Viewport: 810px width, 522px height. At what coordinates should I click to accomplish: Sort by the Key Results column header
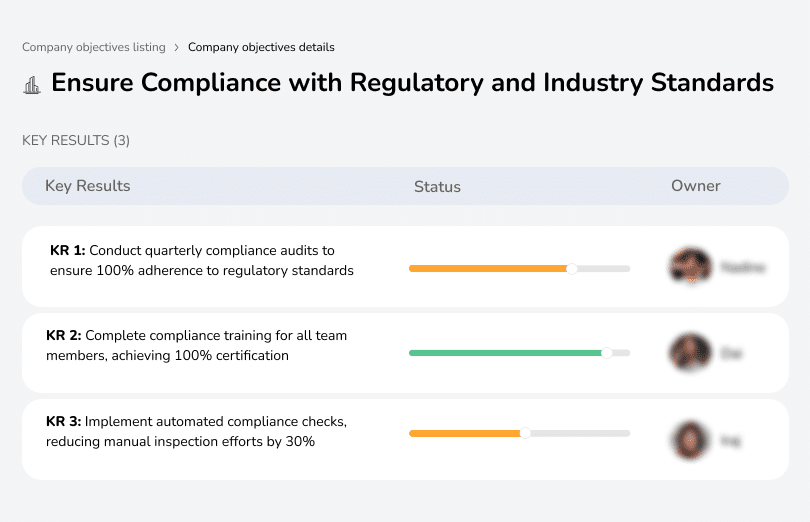pos(88,186)
